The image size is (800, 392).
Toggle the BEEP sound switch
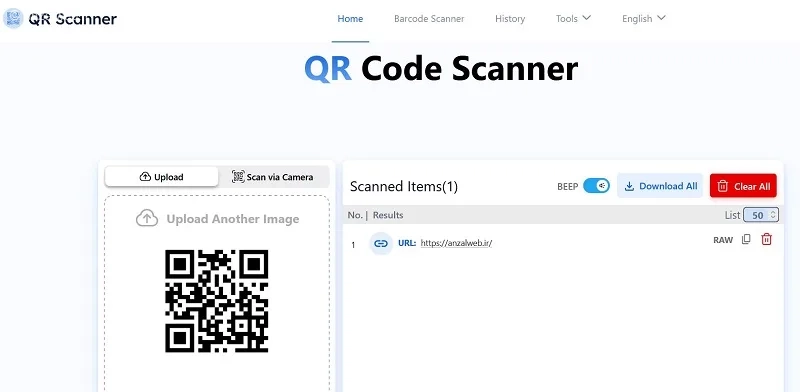click(x=596, y=186)
